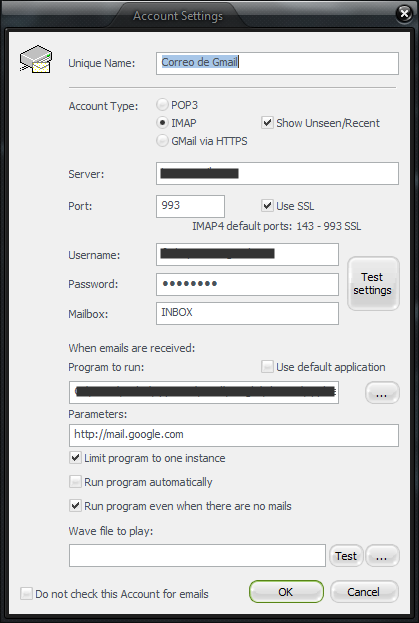The image size is (419, 623).
Task: Browse for a wave file
Action: click(382, 555)
